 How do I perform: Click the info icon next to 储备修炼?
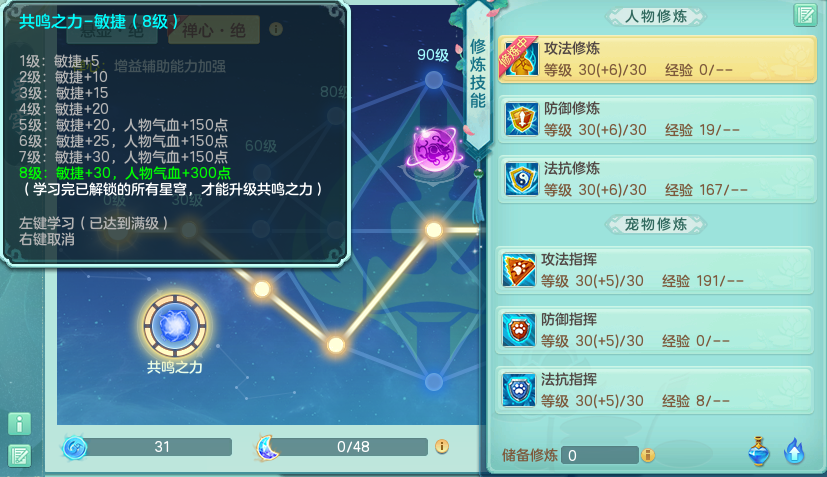coord(648,455)
